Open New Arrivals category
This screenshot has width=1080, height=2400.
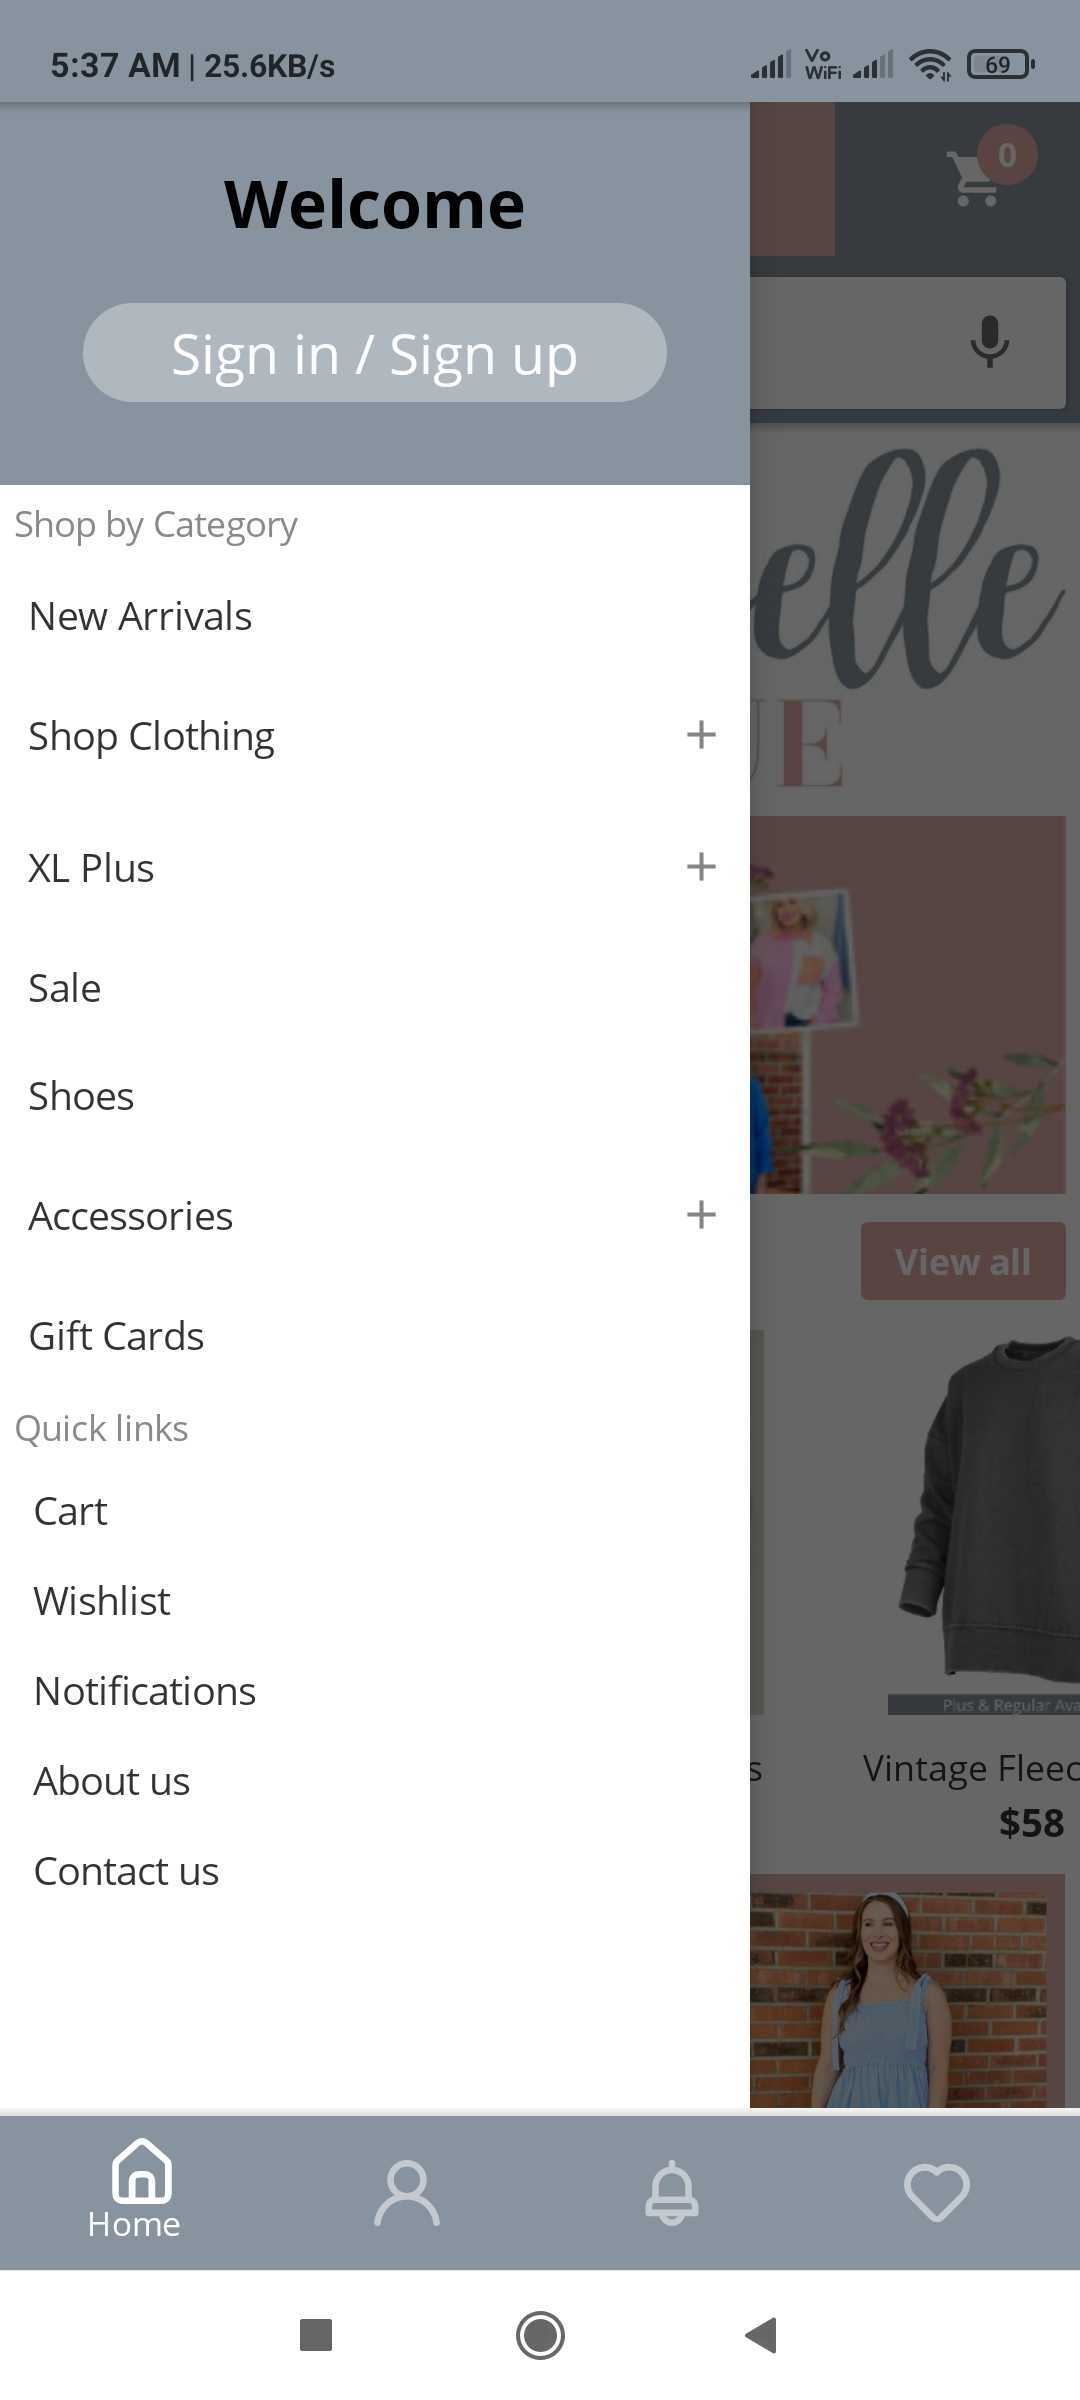click(x=140, y=616)
